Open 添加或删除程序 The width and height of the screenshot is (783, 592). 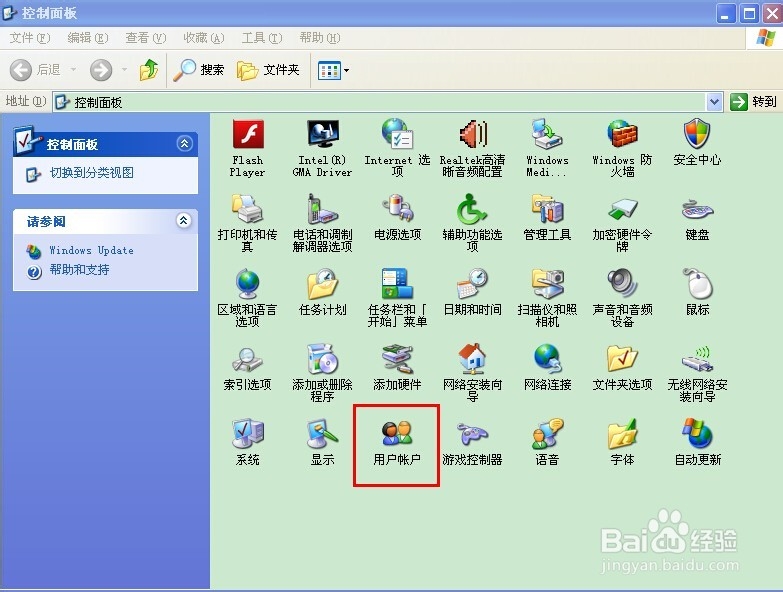click(x=323, y=373)
